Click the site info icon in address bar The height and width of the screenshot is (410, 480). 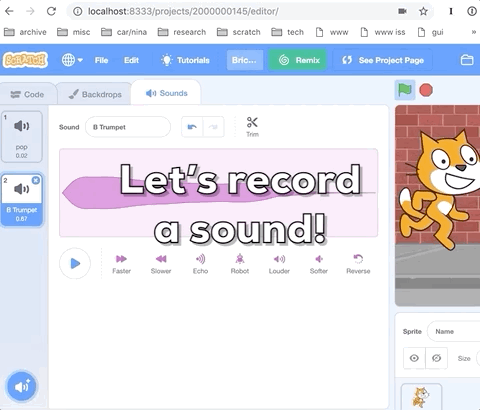(x=78, y=11)
